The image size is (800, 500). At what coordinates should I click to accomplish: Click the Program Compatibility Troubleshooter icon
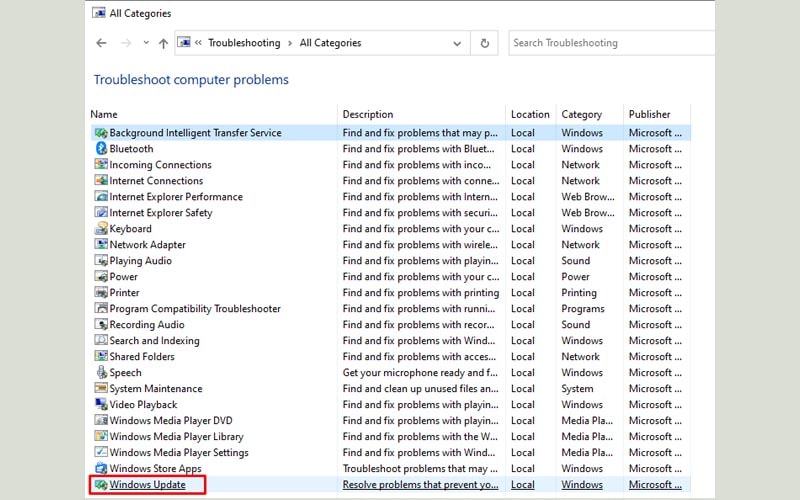(x=101, y=308)
